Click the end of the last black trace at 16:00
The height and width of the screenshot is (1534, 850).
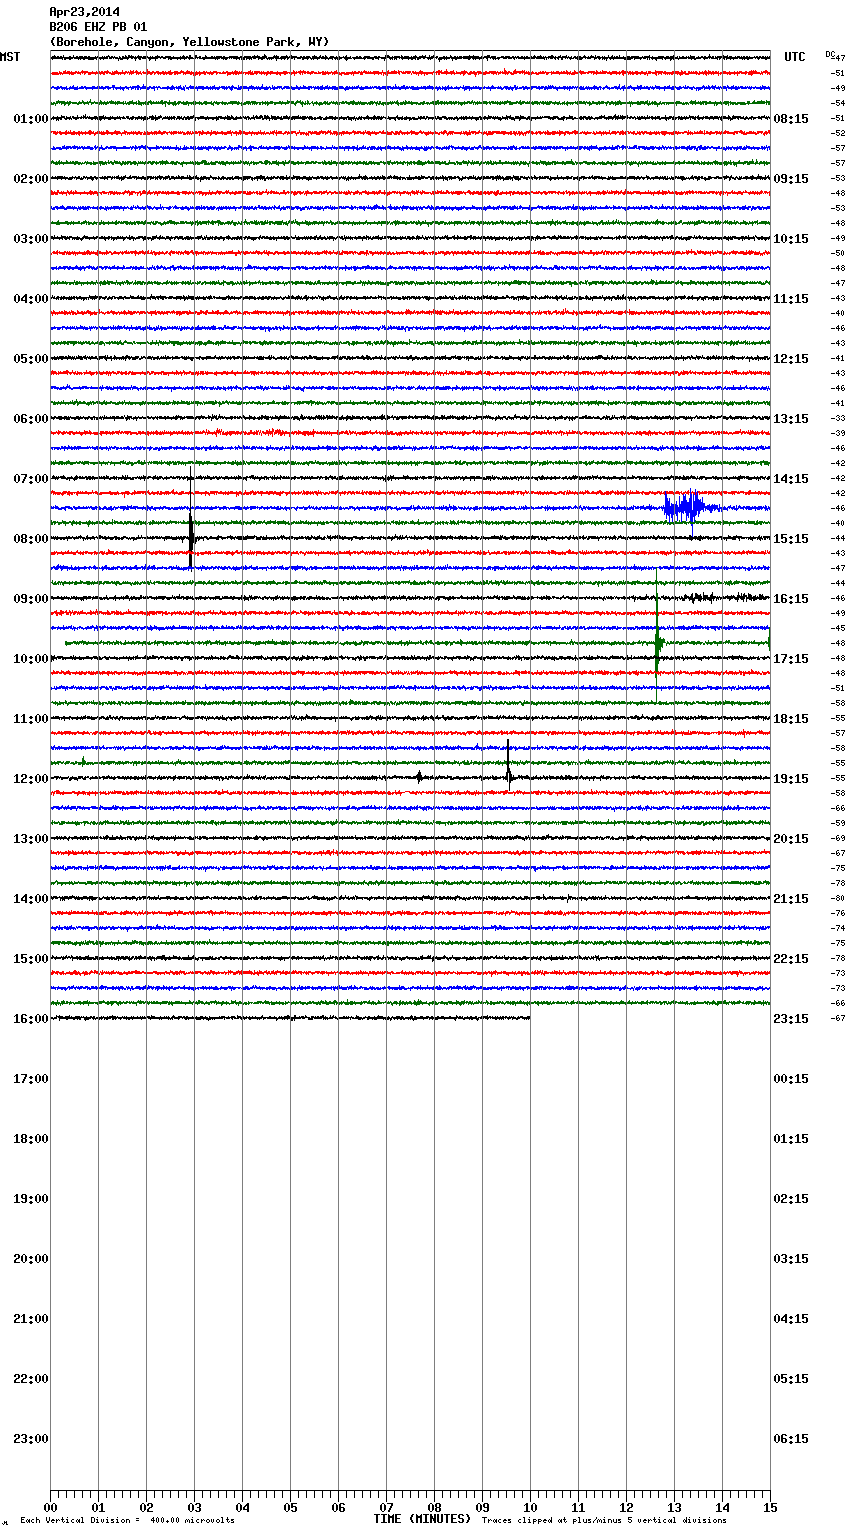click(x=528, y=1018)
